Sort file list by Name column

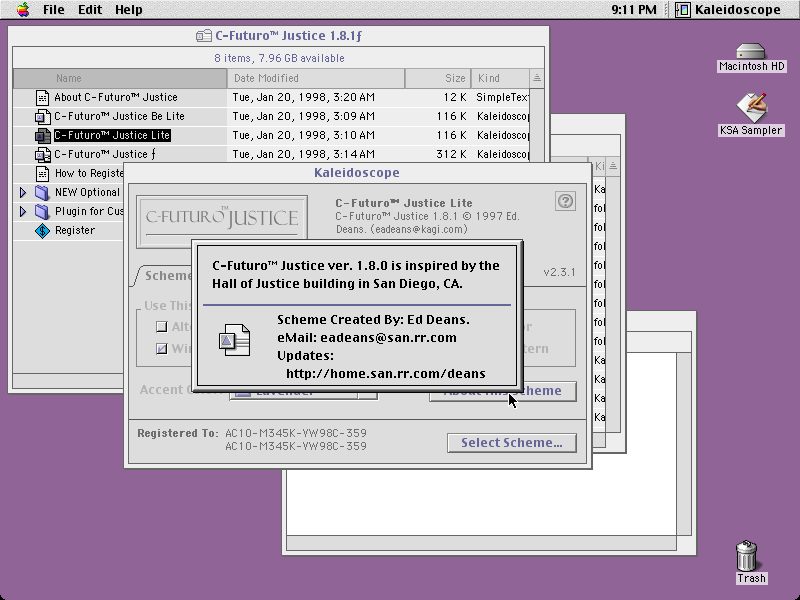(x=120, y=78)
